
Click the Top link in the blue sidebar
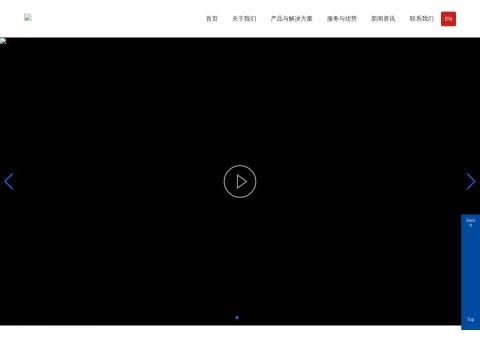pos(470,319)
